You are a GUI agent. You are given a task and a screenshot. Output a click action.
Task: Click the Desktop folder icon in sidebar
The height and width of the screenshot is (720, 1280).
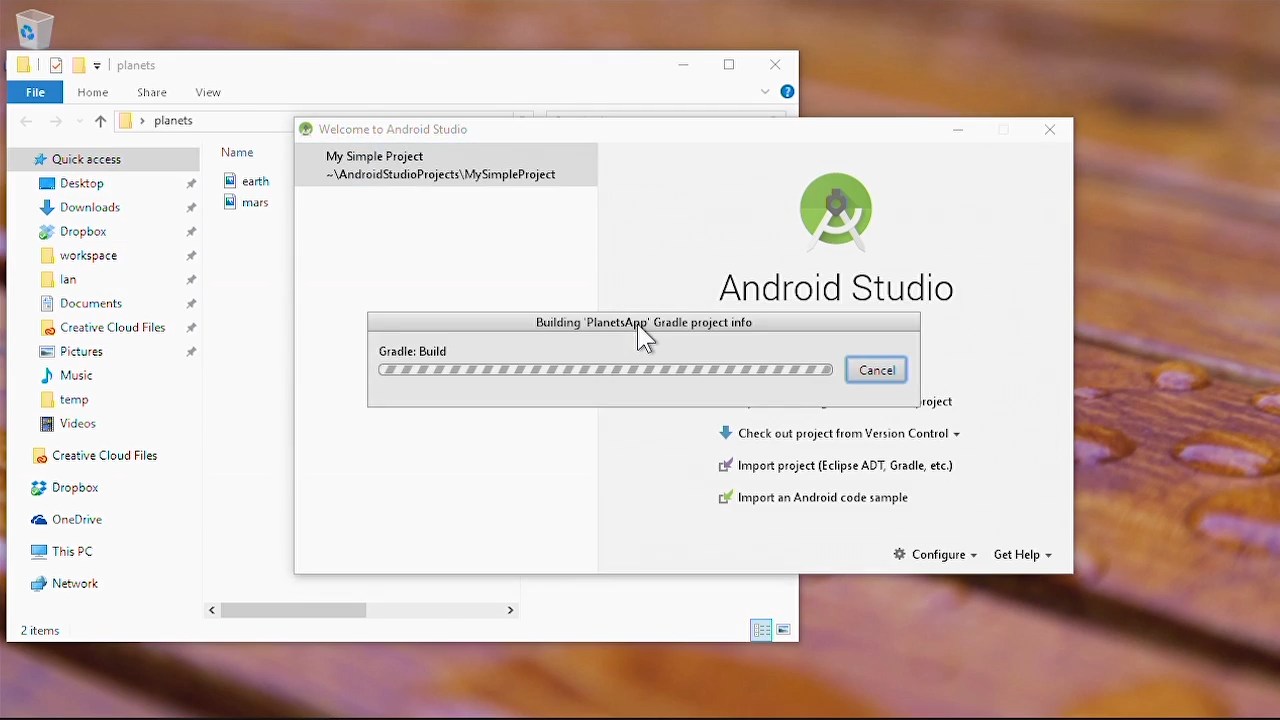(x=47, y=183)
